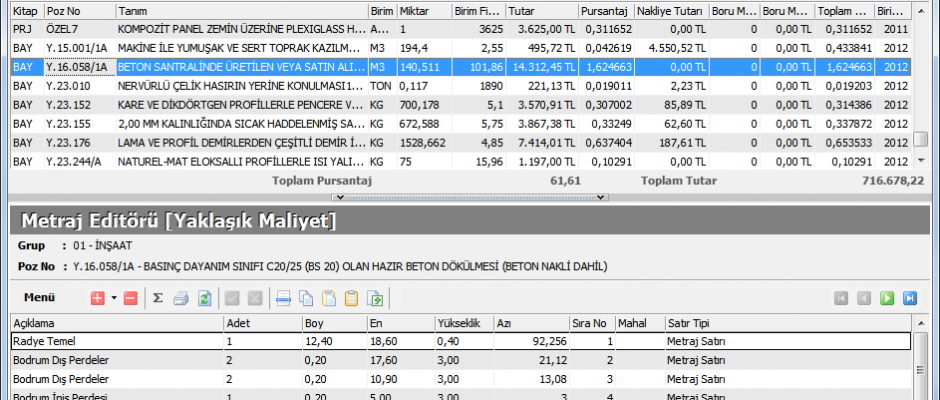The width and height of the screenshot is (940, 400).
Task: Open the Menü menu
Action: (x=40, y=298)
